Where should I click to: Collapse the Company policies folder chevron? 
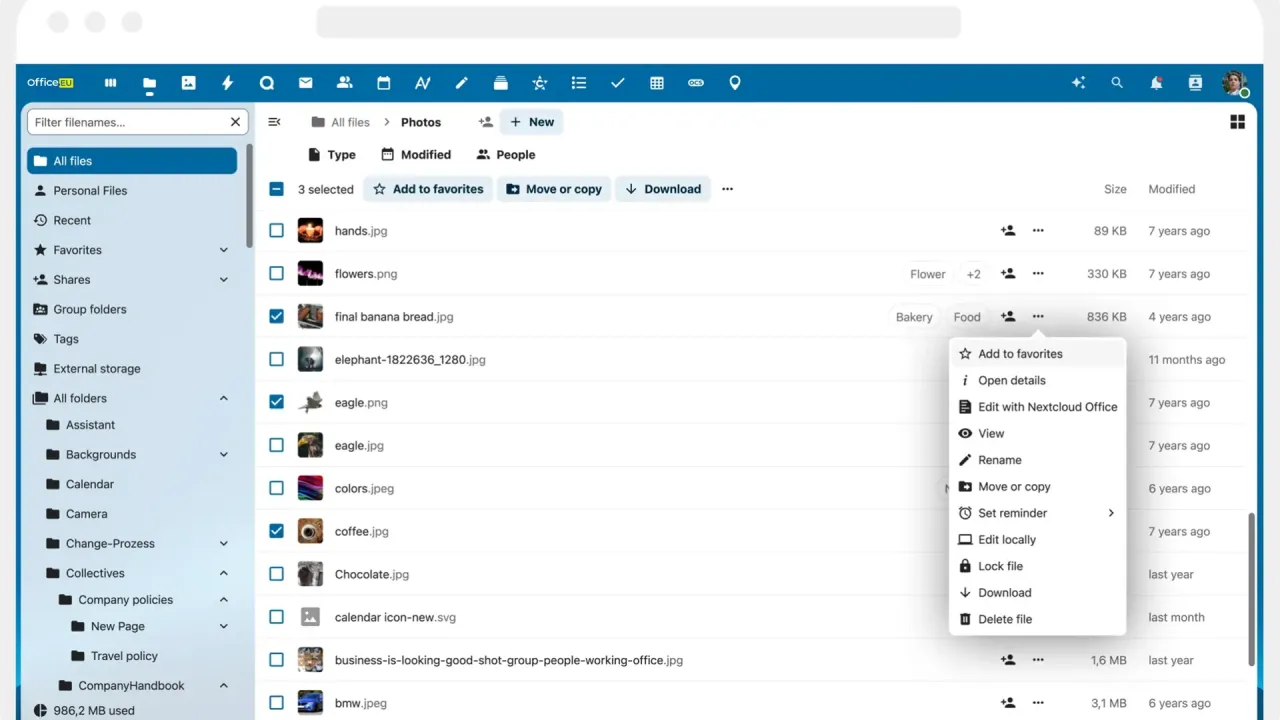(x=224, y=600)
